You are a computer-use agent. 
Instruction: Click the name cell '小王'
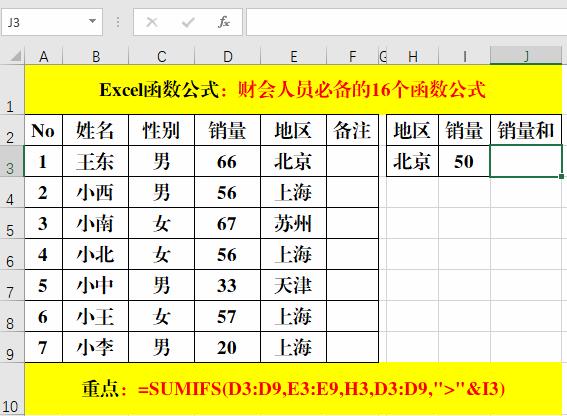(x=95, y=317)
